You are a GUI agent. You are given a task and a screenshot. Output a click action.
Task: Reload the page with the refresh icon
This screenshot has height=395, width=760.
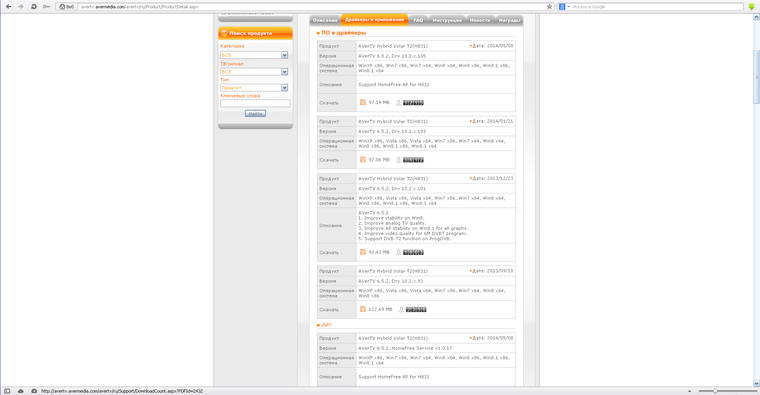coord(33,6)
